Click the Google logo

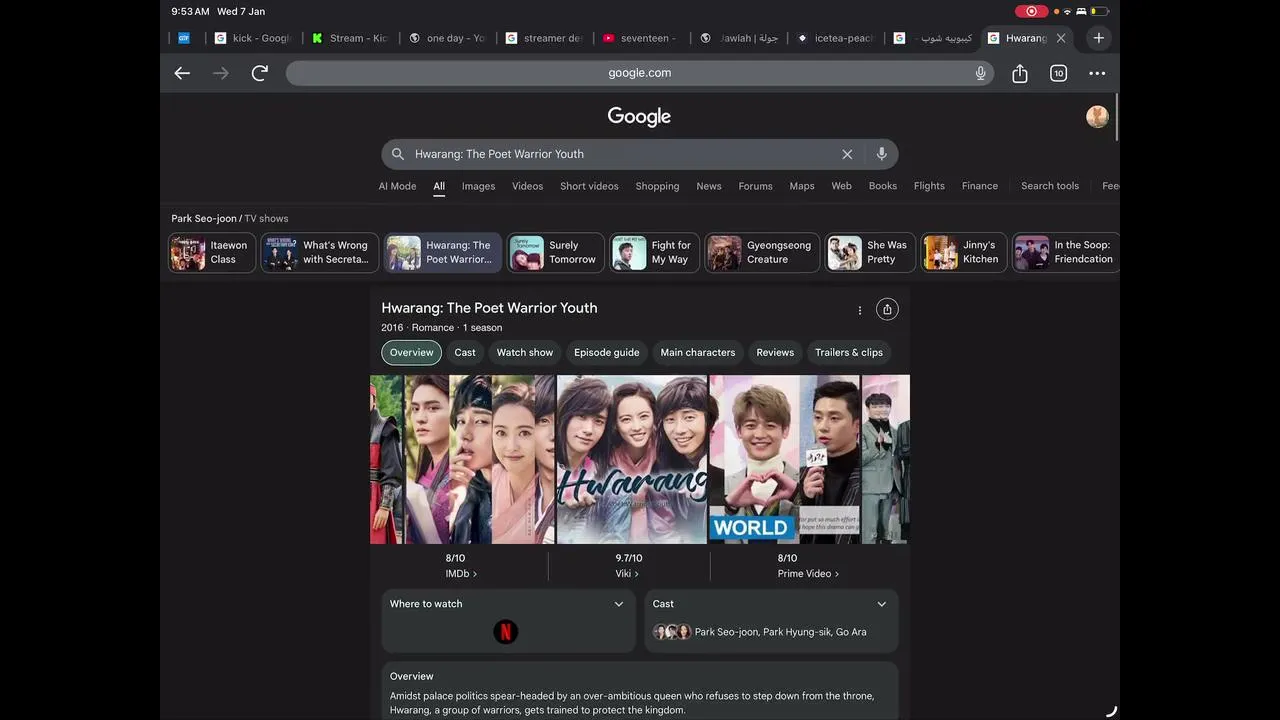(x=639, y=117)
